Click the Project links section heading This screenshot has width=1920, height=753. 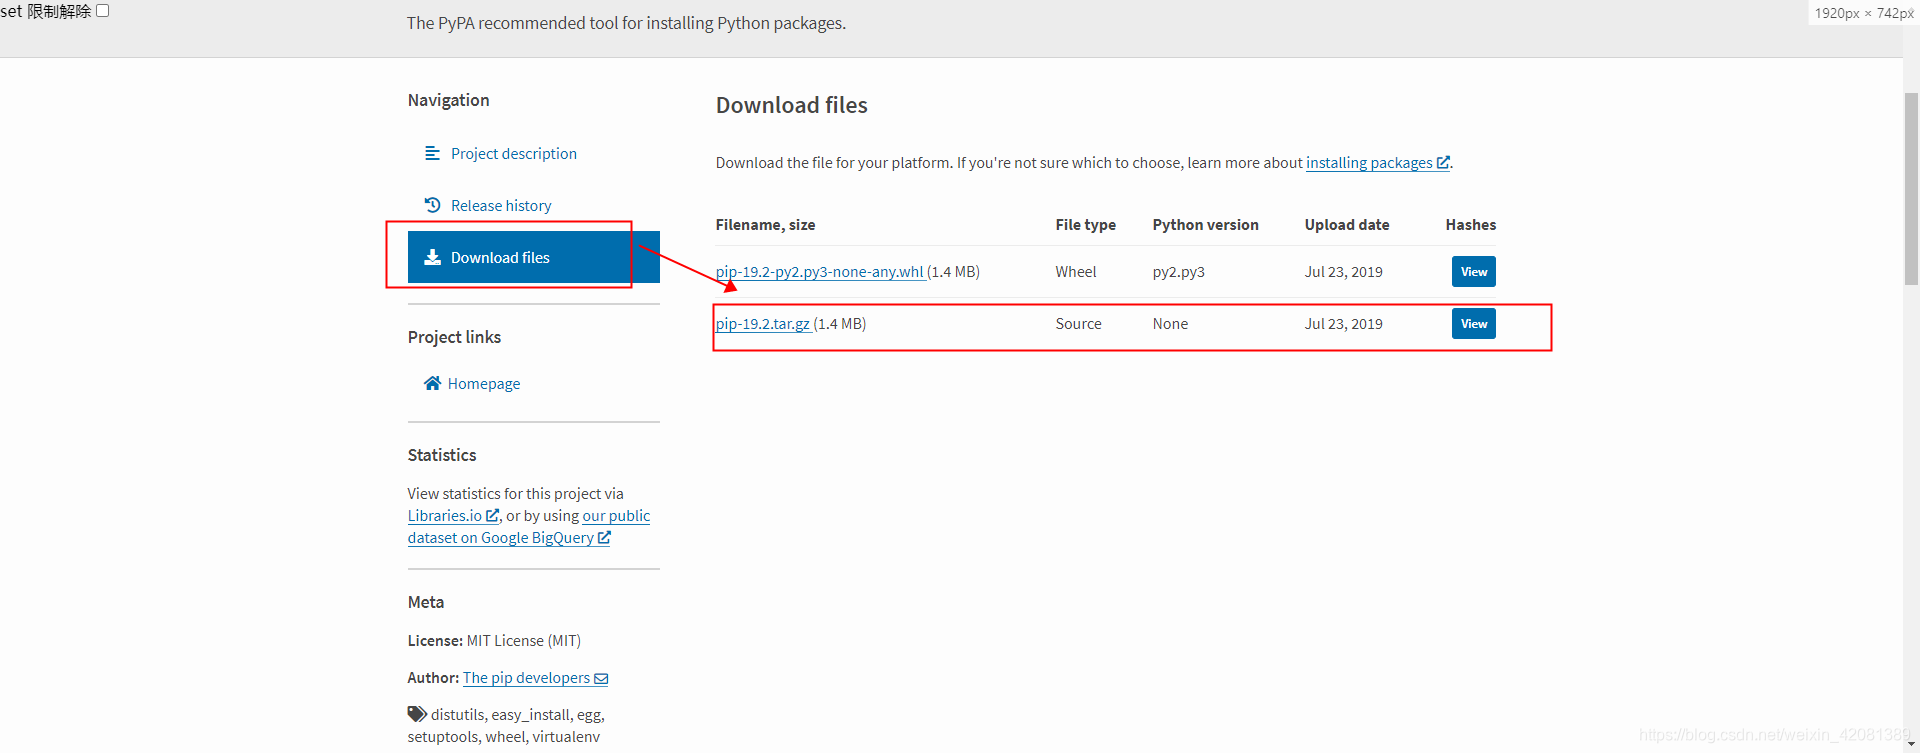click(x=454, y=337)
